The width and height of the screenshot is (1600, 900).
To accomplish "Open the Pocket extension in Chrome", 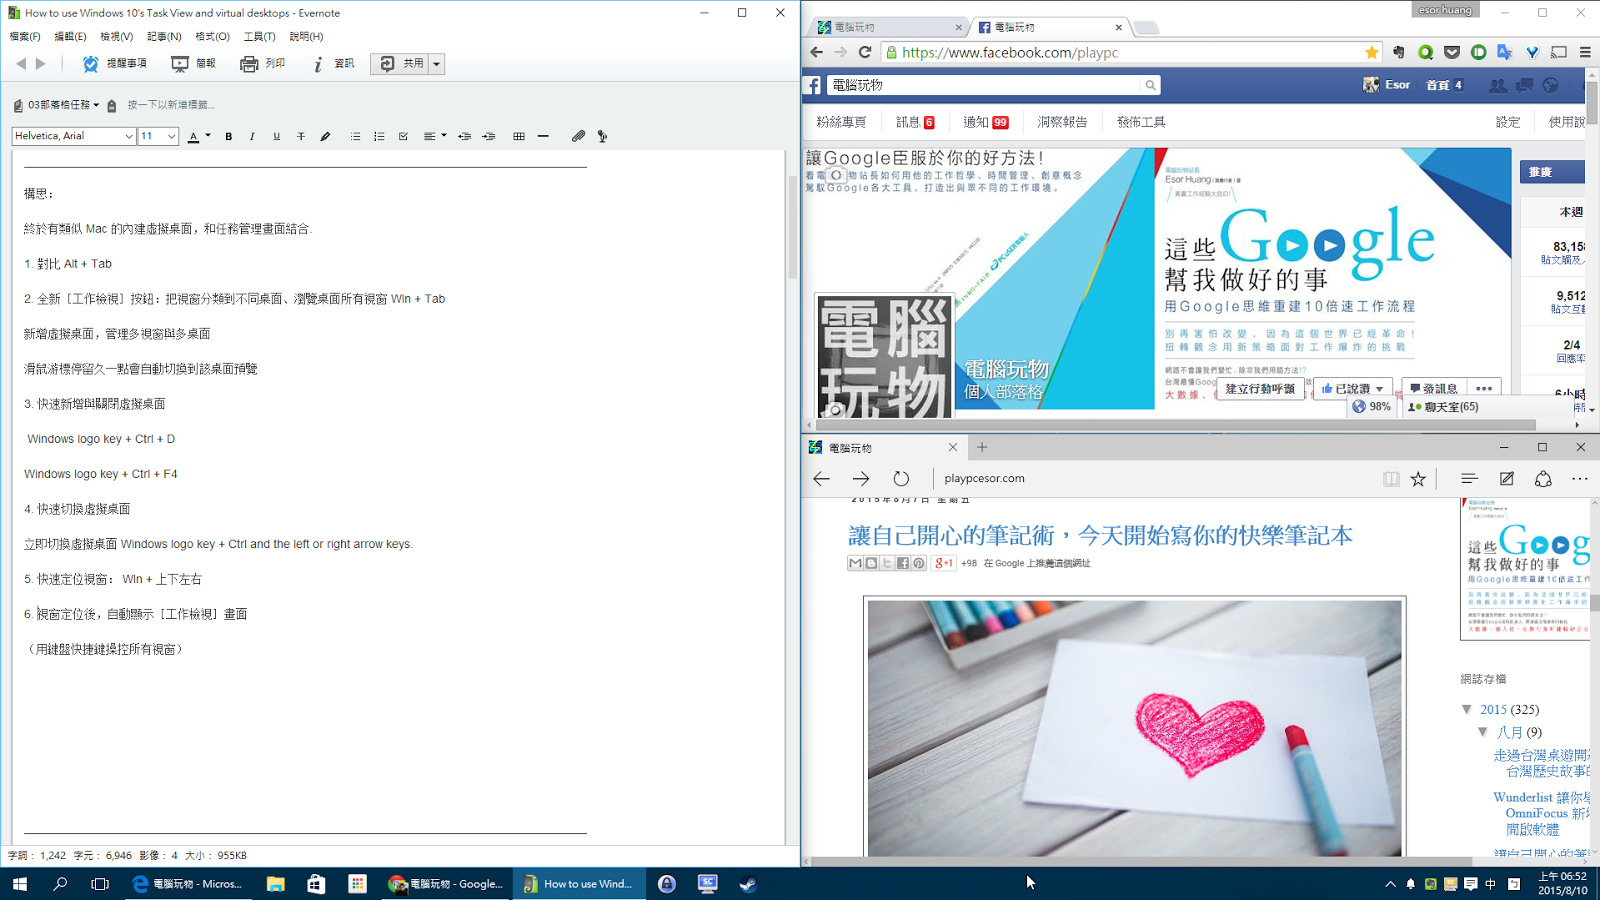I will pos(1452,52).
